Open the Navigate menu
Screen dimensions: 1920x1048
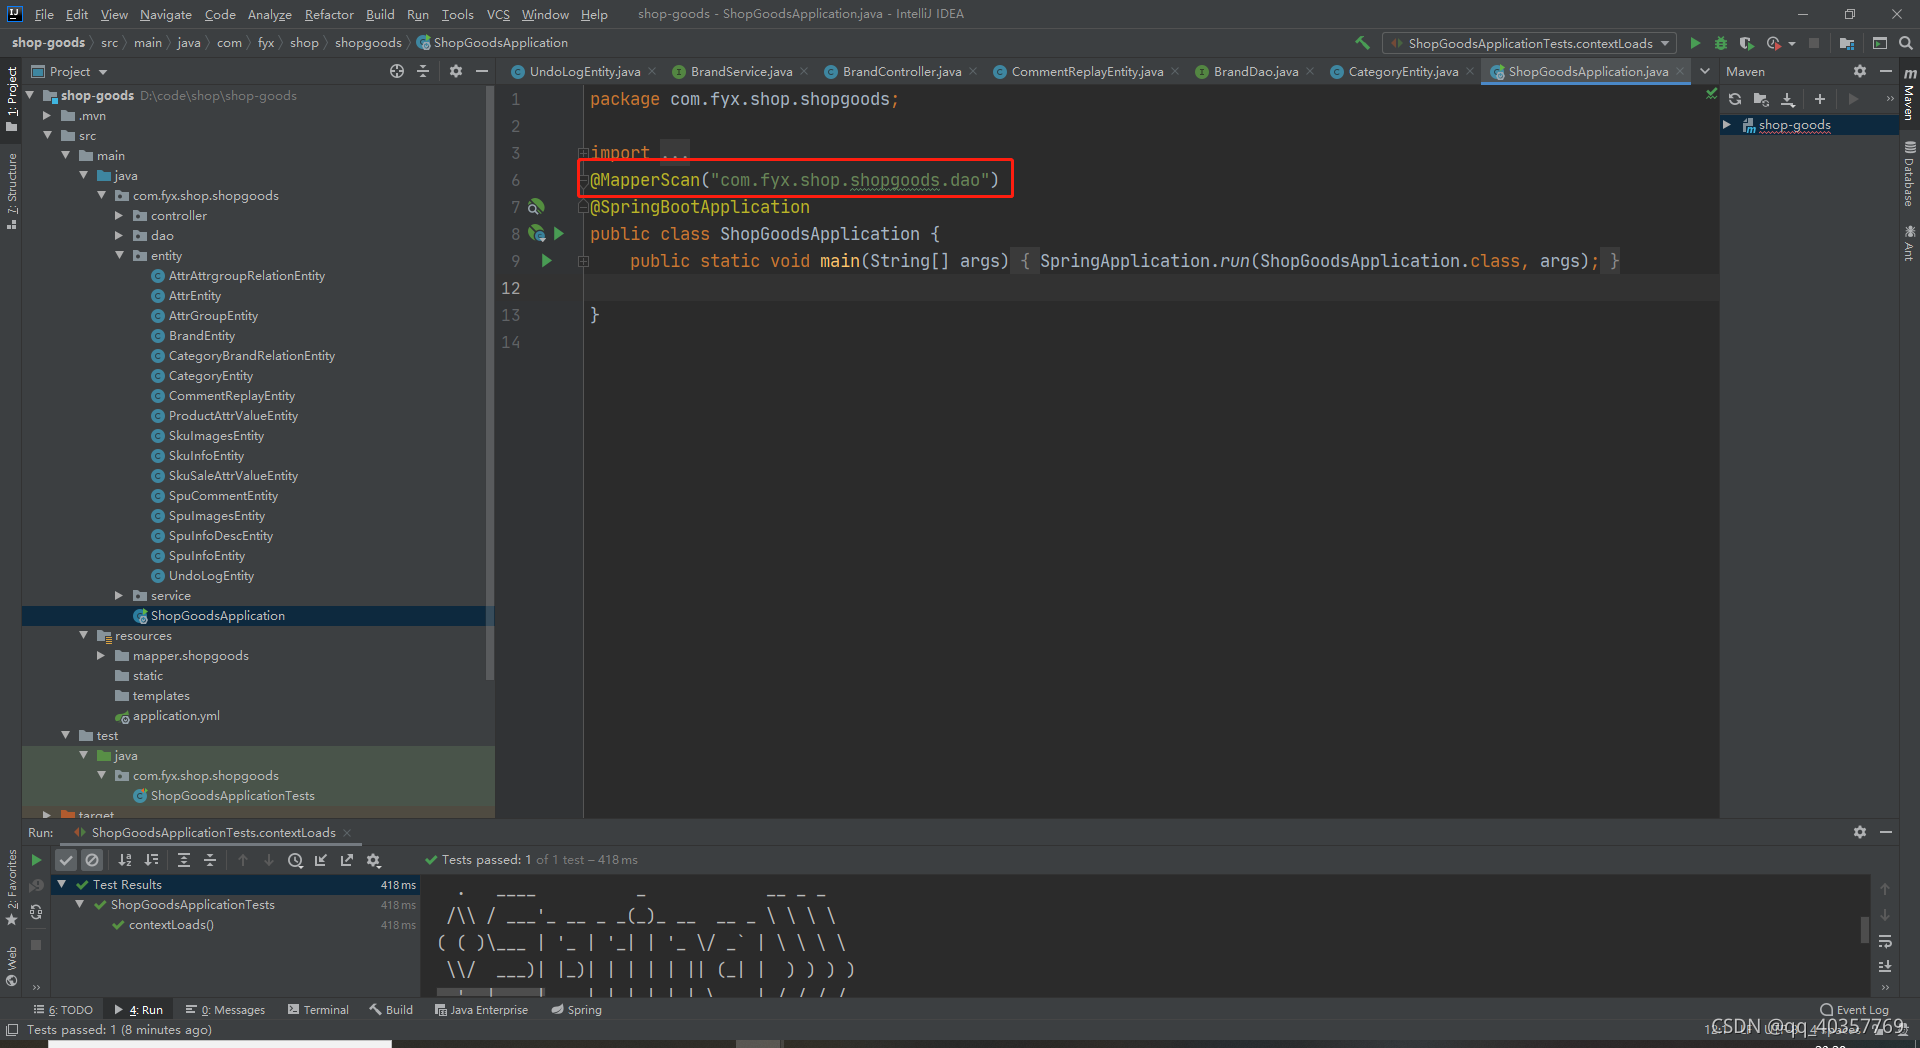tap(165, 14)
